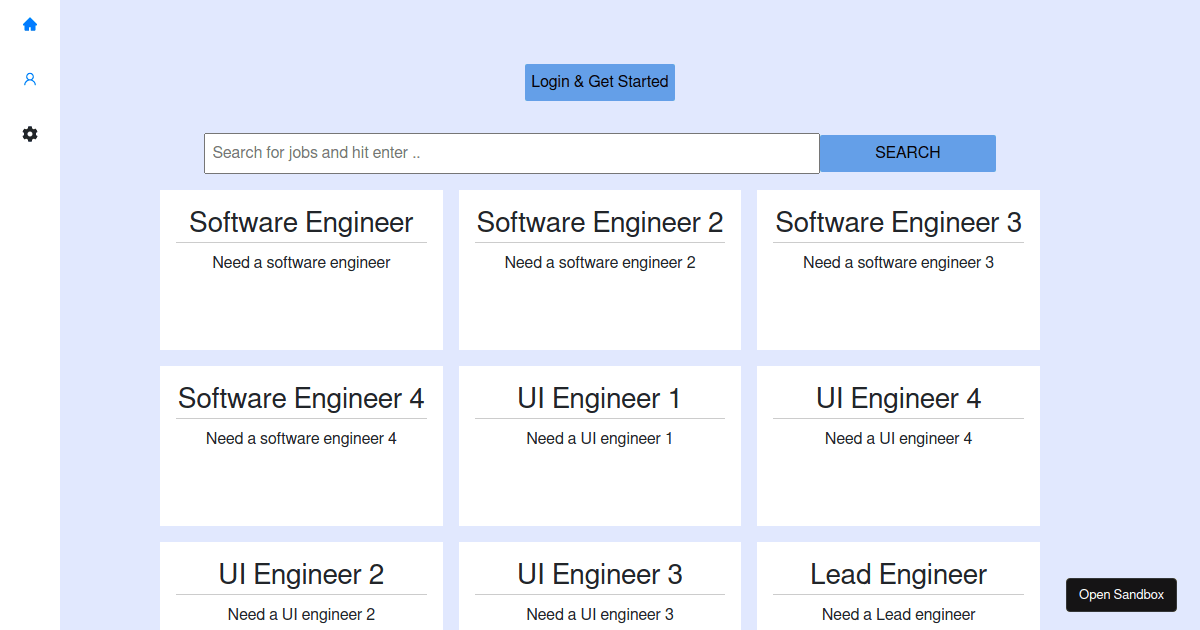This screenshot has height=630, width=1200.
Task: Open the Software Engineer 4 job posting
Action: point(301,398)
